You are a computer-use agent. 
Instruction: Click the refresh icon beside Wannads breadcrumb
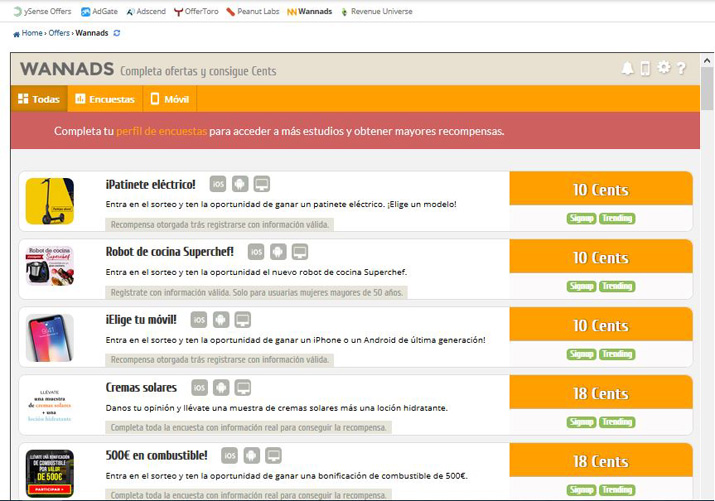[117, 33]
